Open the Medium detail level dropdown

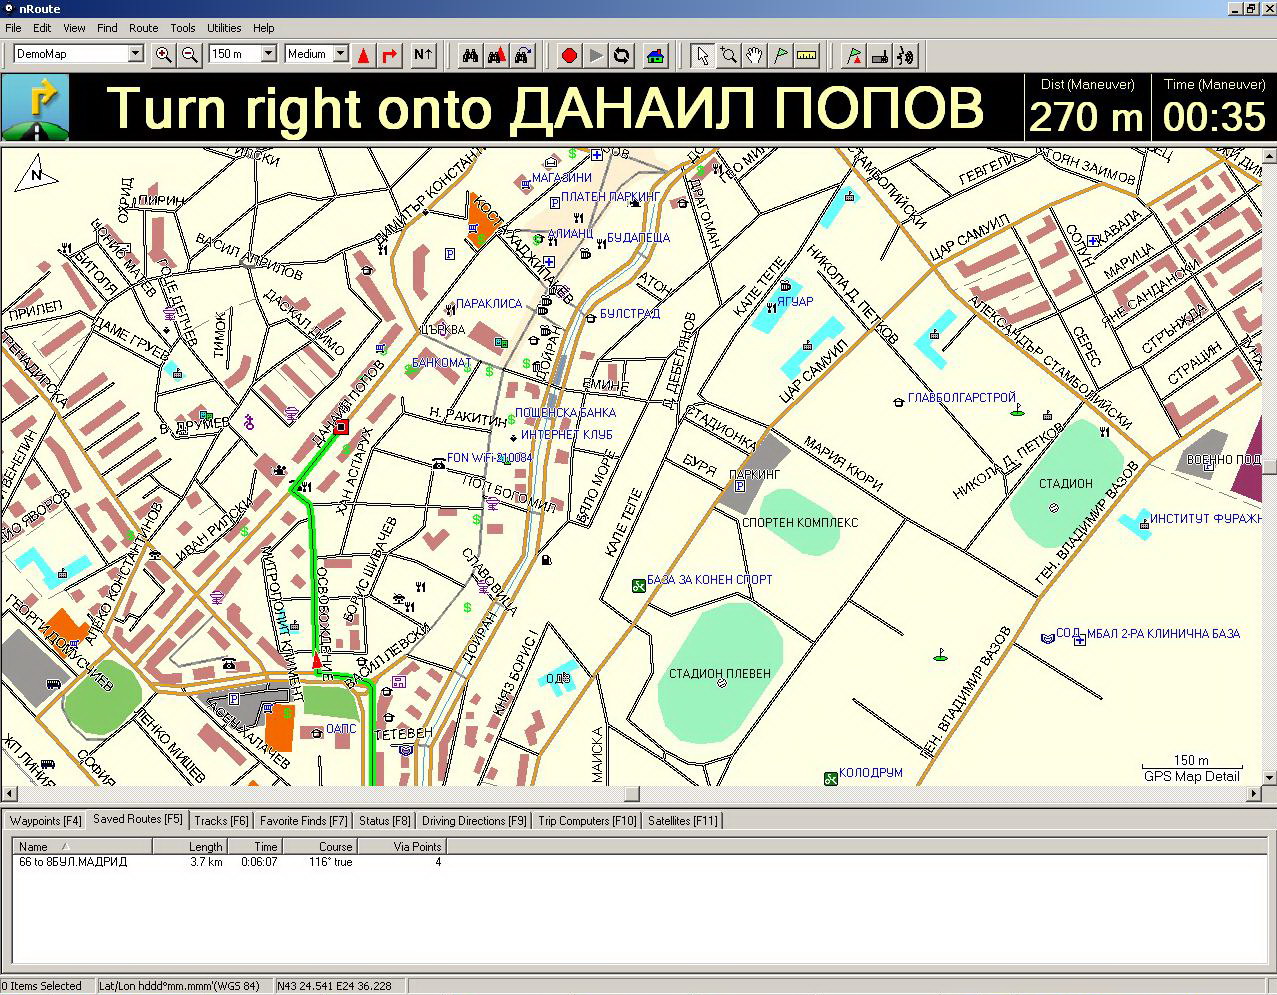coord(340,54)
